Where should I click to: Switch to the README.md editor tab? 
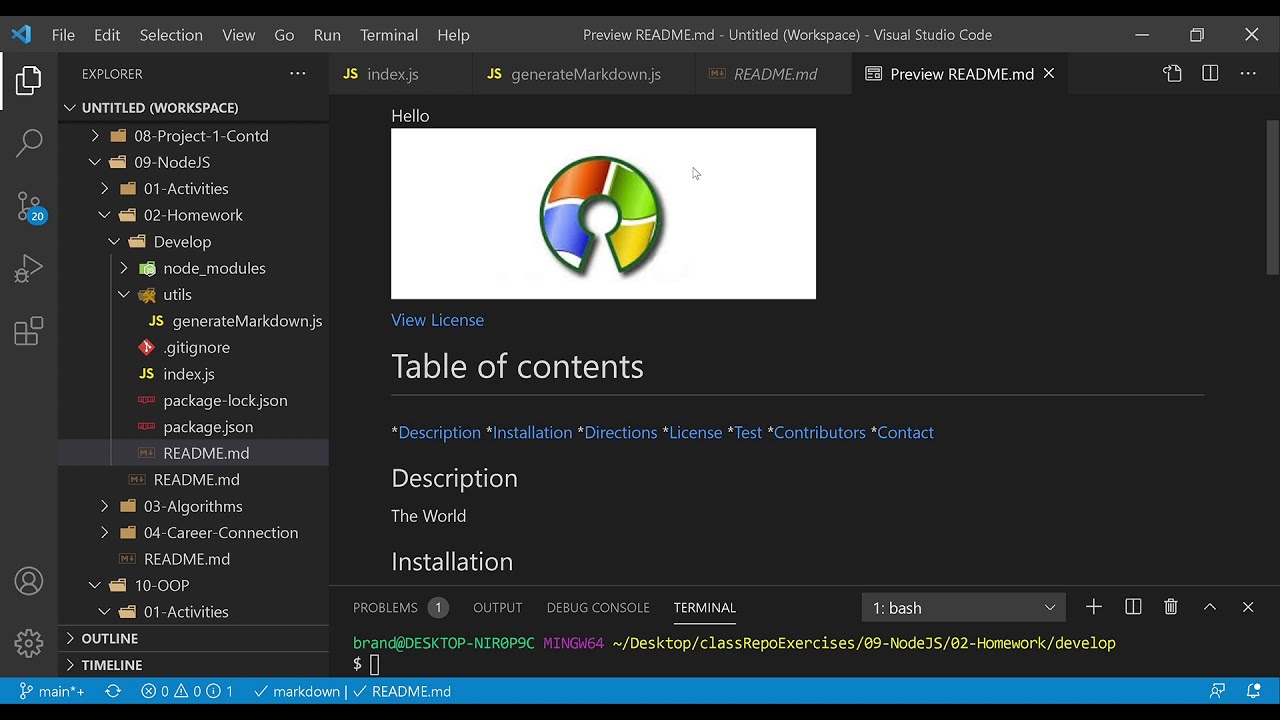pyautogui.click(x=774, y=74)
